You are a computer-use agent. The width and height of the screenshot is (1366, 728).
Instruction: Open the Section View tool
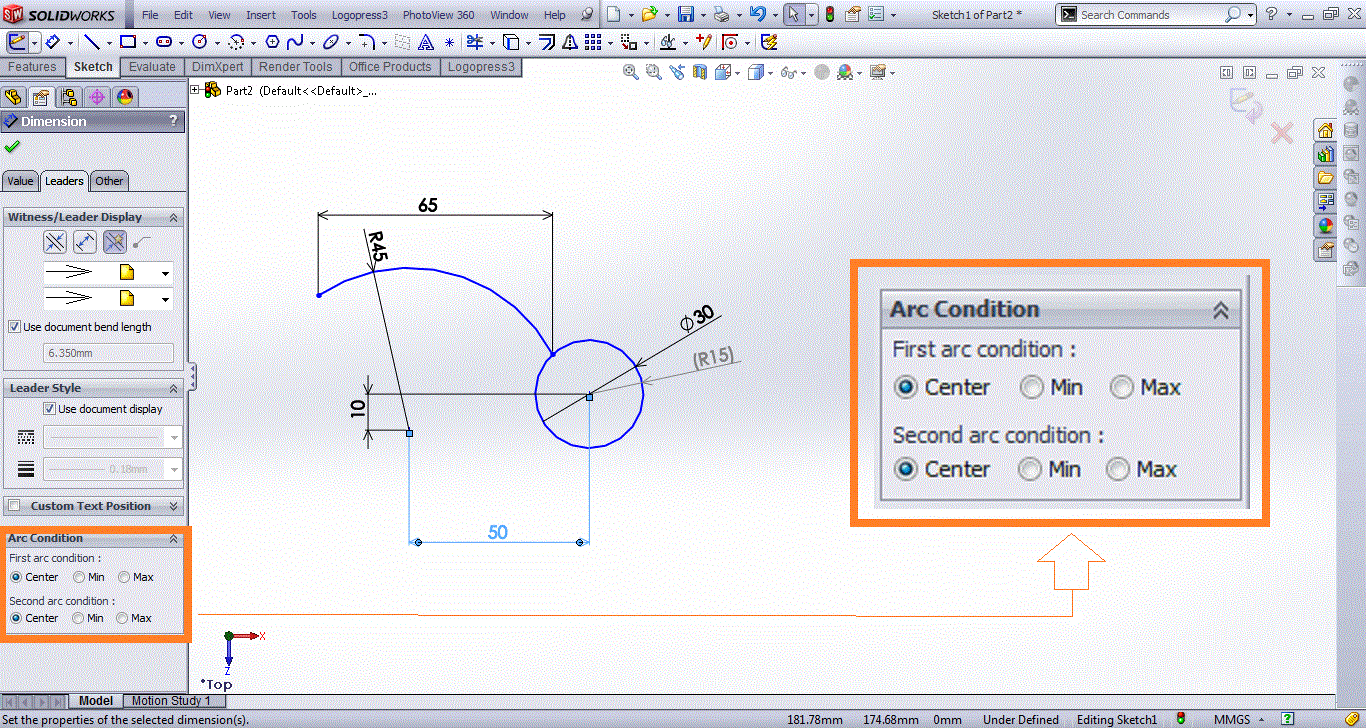click(x=699, y=72)
